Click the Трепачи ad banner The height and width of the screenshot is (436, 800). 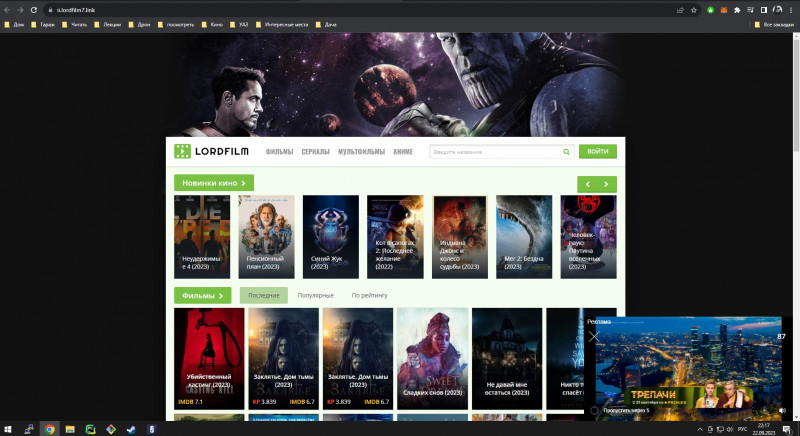689,396
